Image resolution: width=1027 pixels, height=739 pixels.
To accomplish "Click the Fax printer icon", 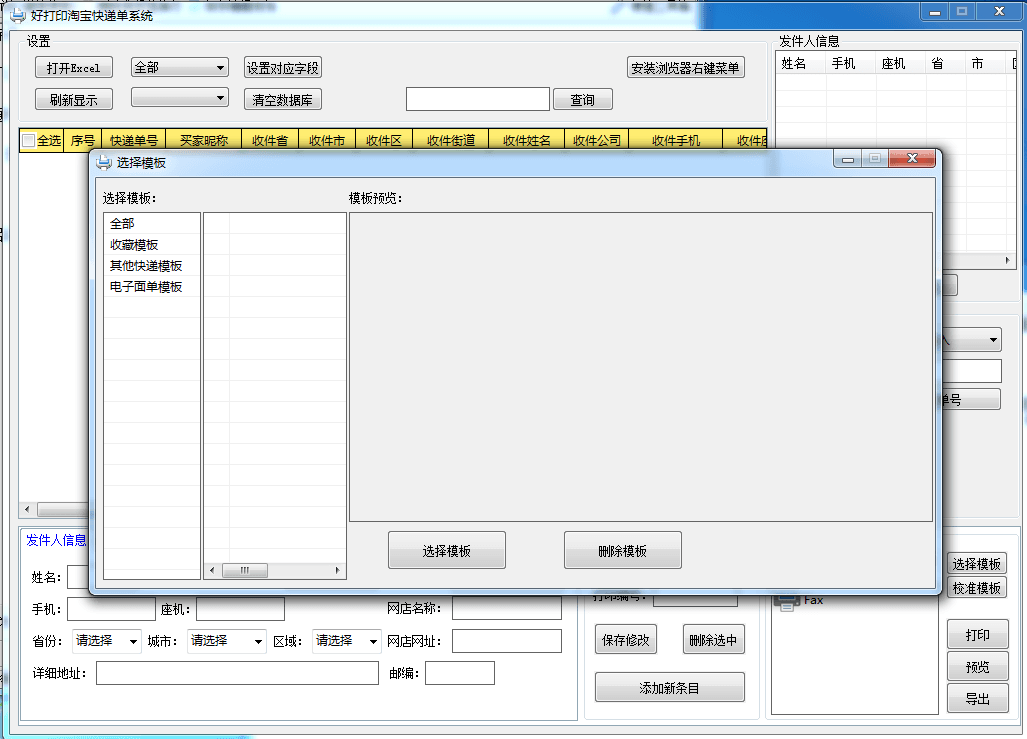I will [788, 600].
